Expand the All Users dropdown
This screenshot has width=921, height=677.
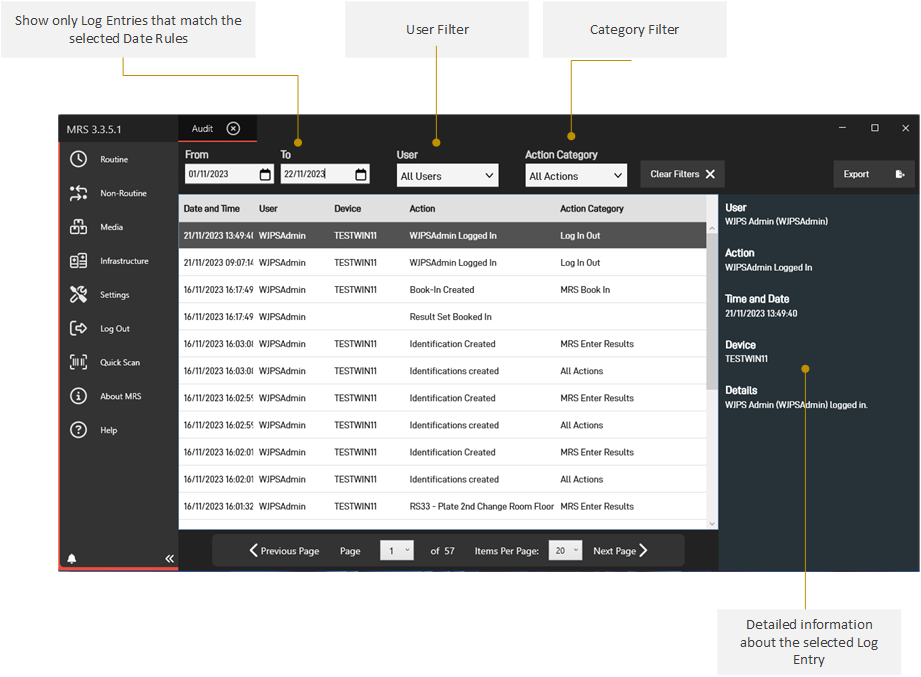pos(447,176)
